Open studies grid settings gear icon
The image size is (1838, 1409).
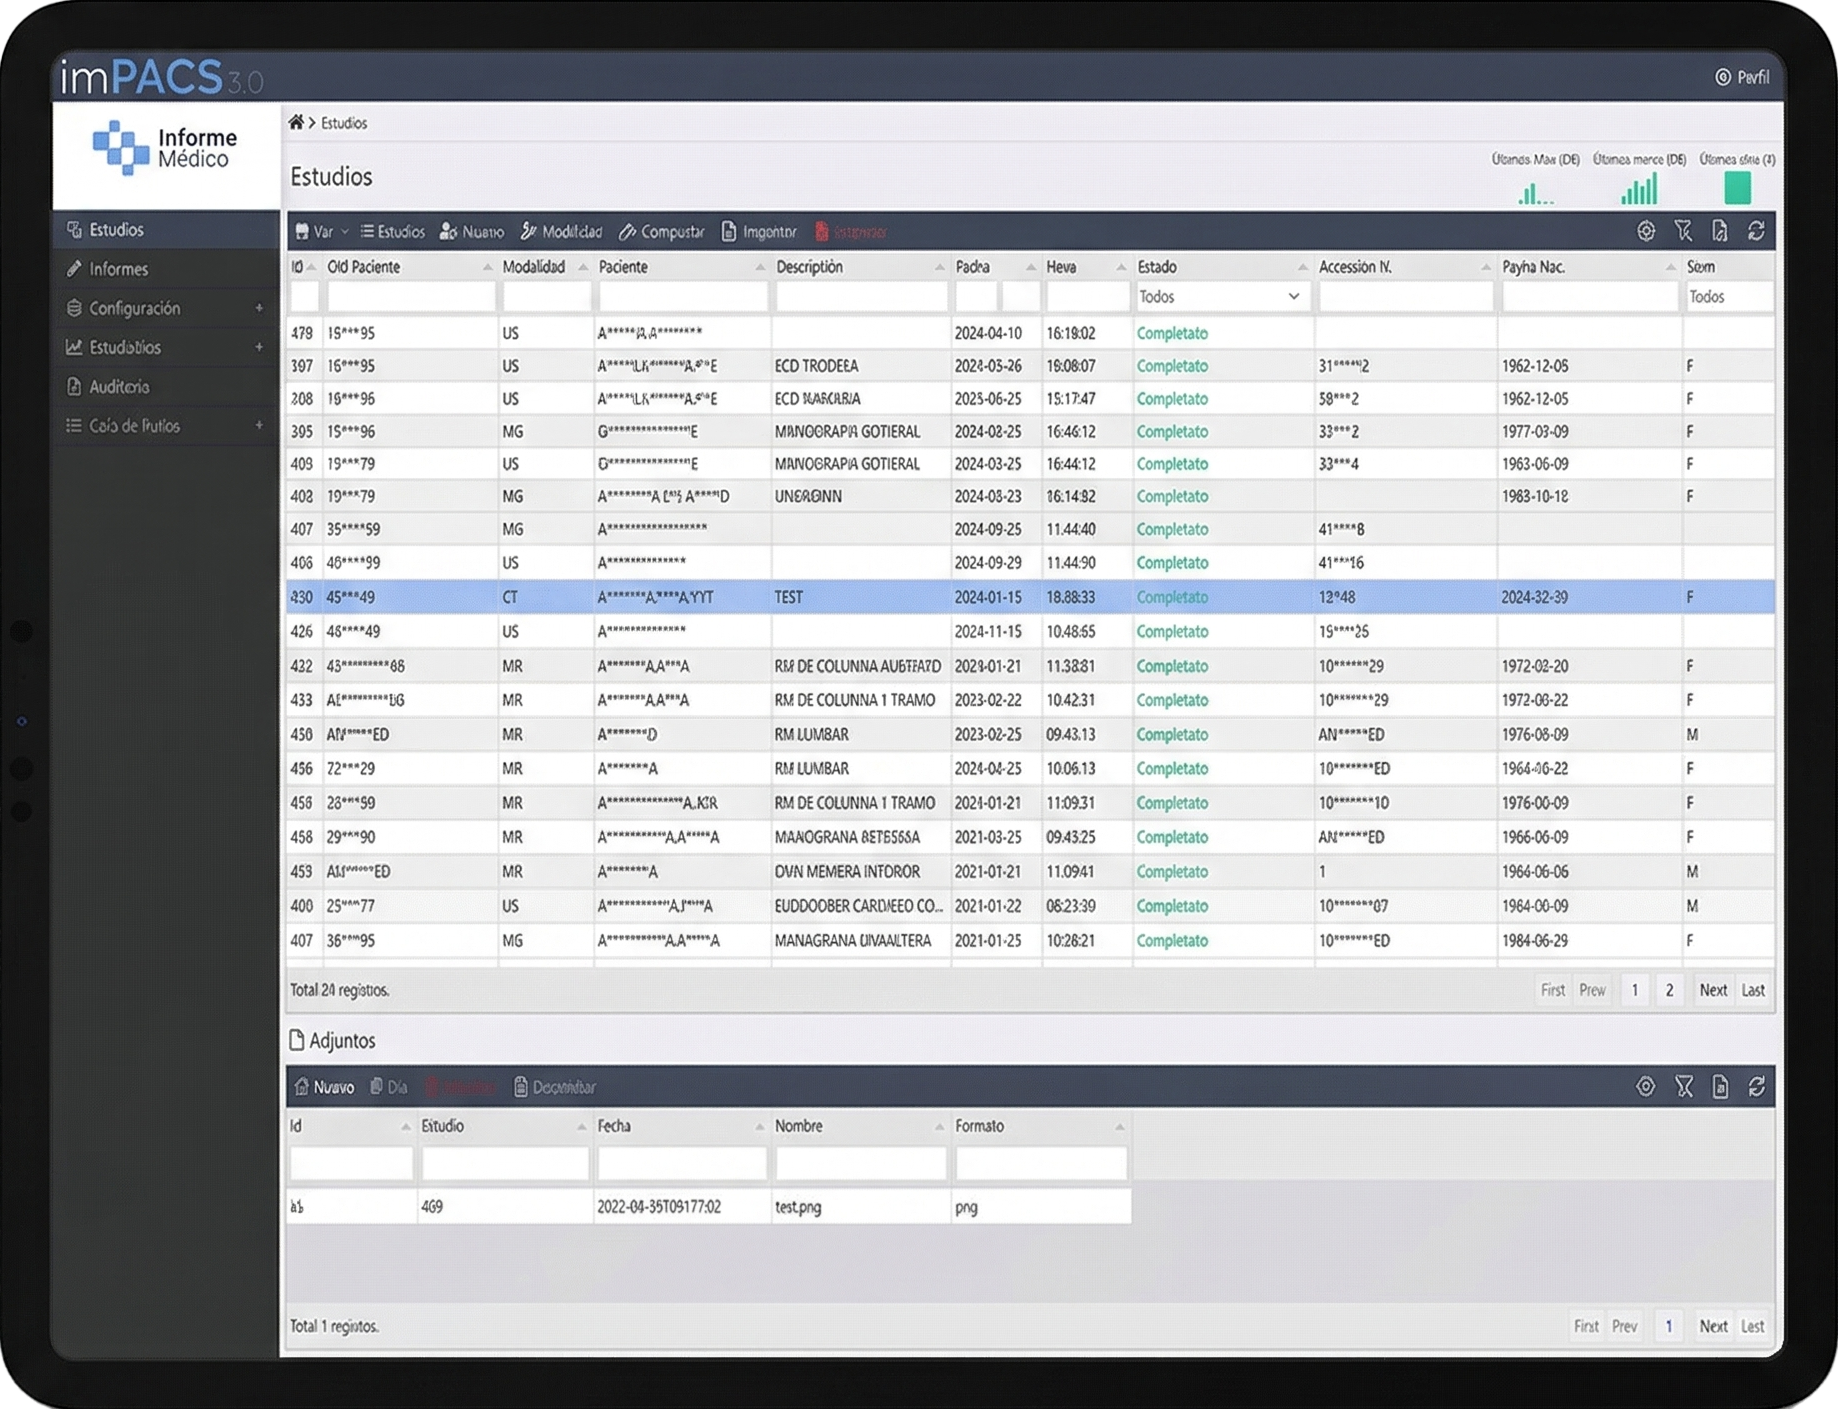point(1646,231)
